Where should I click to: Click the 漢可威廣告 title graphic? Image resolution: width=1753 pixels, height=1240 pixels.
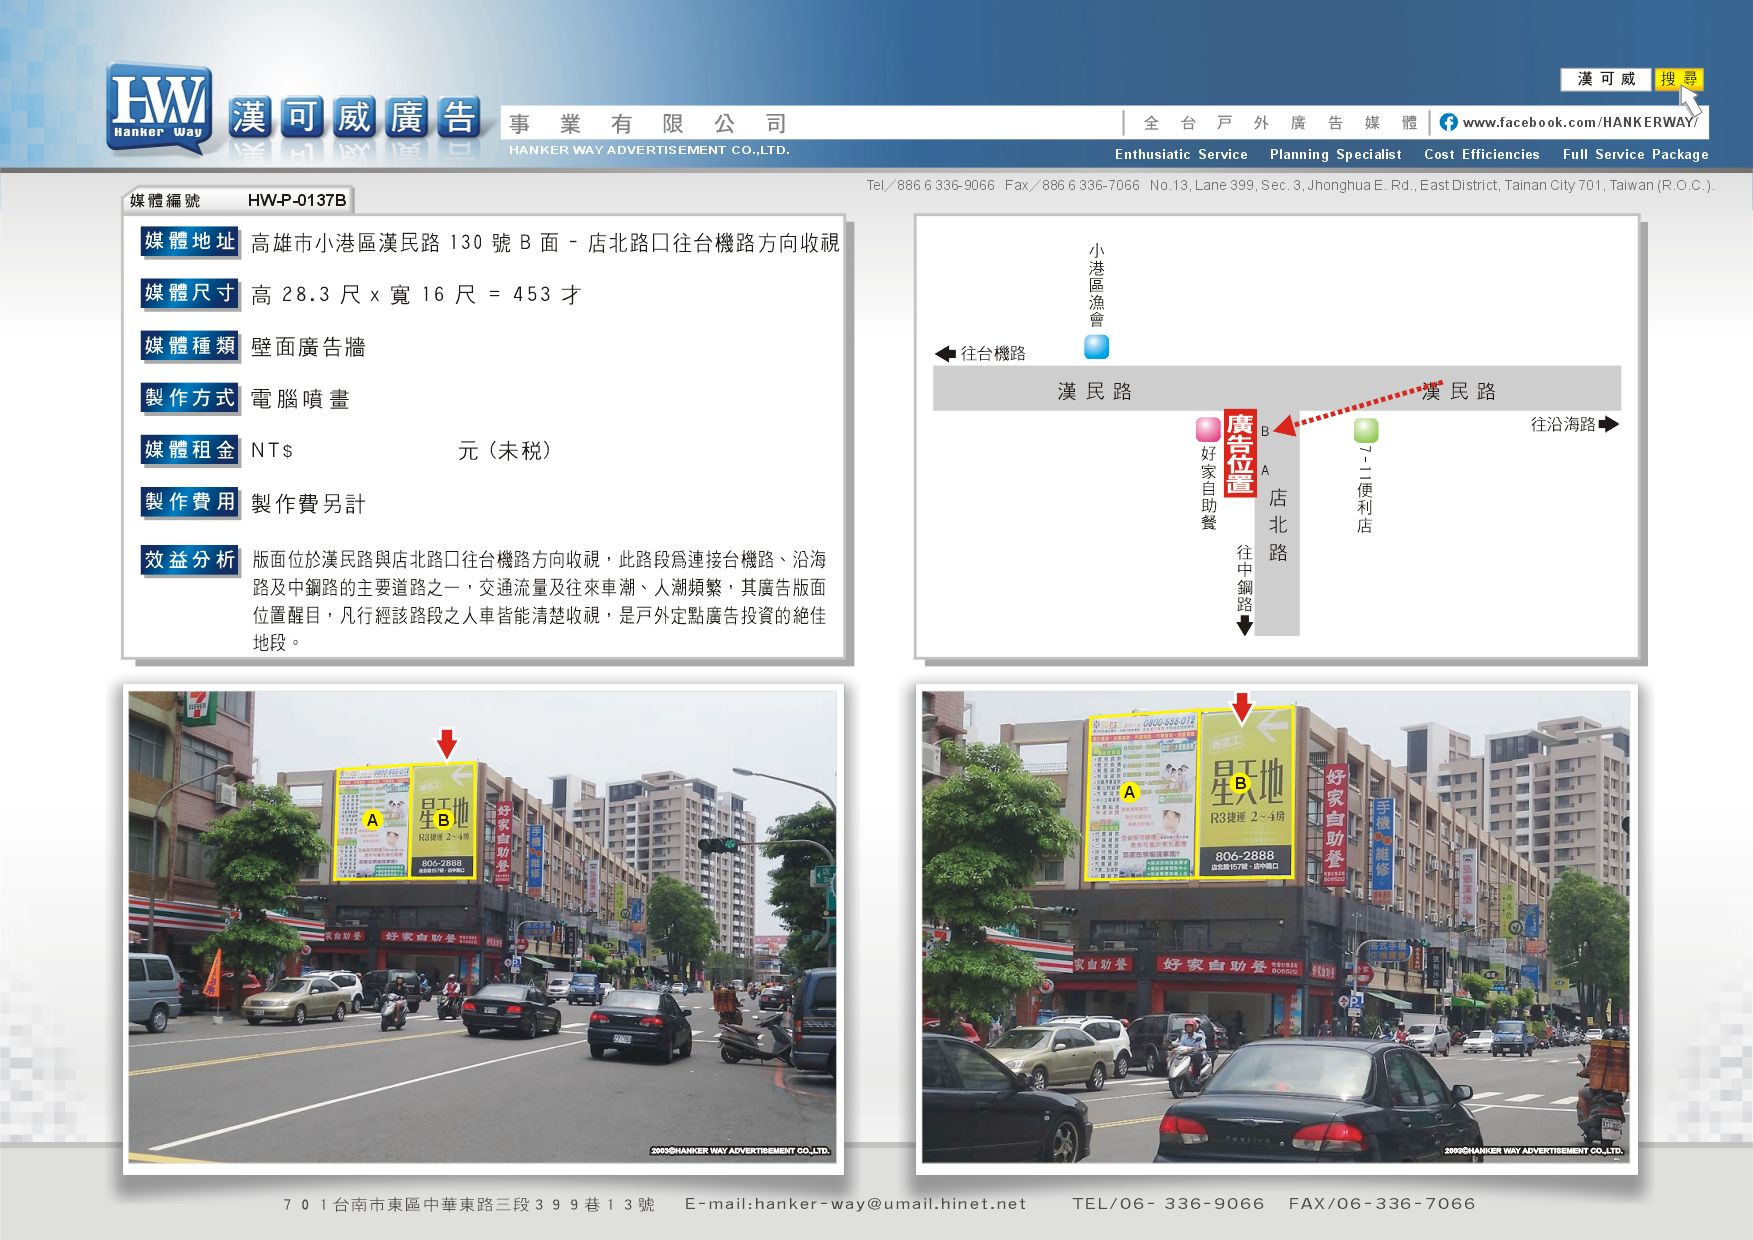355,118
